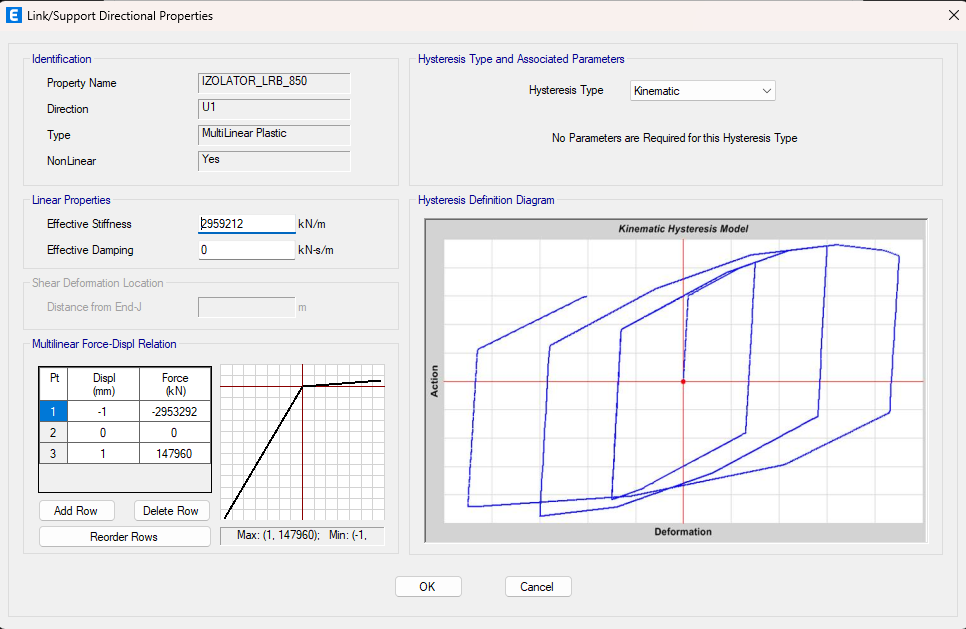Click the Type field MultiLinear Plastic
This screenshot has width=966, height=629.
click(x=274, y=134)
